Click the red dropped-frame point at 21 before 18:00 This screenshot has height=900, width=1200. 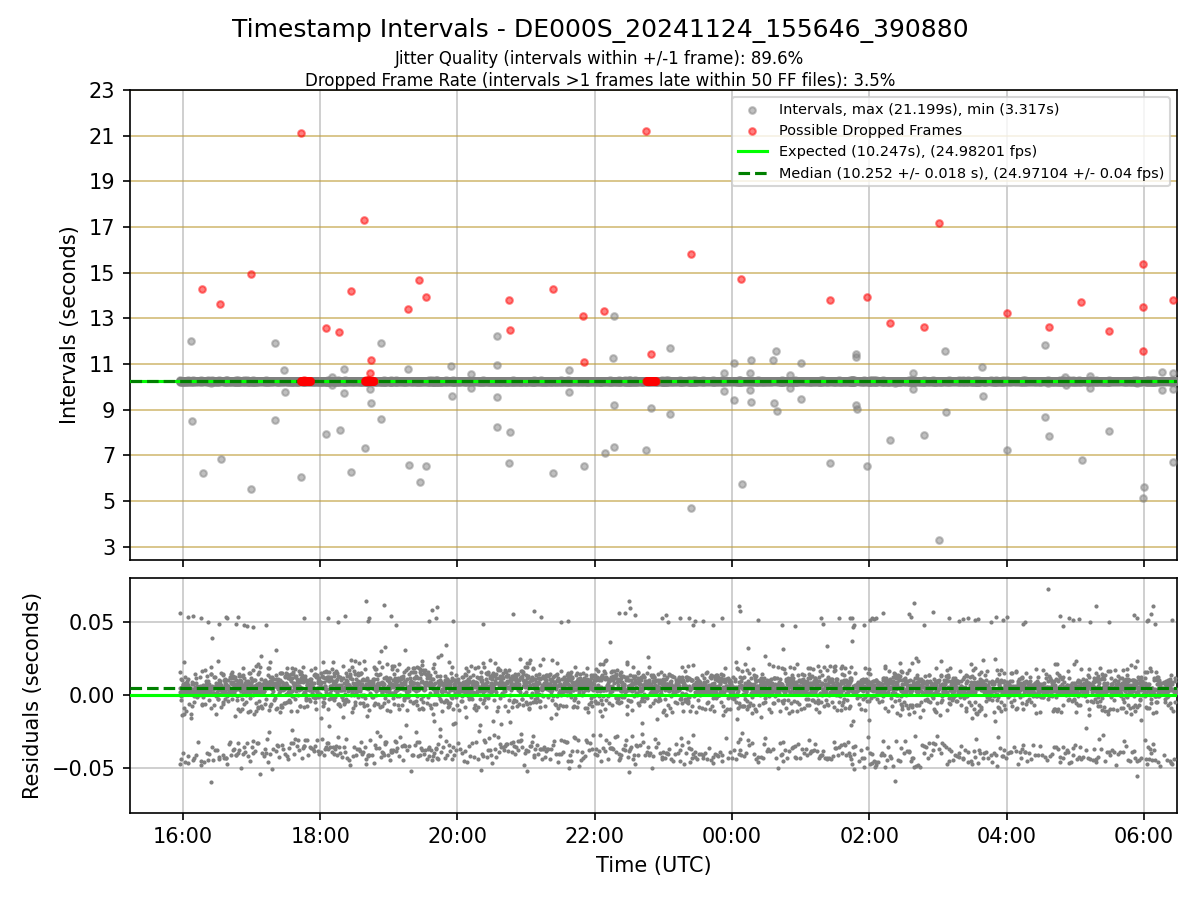[x=301, y=133]
